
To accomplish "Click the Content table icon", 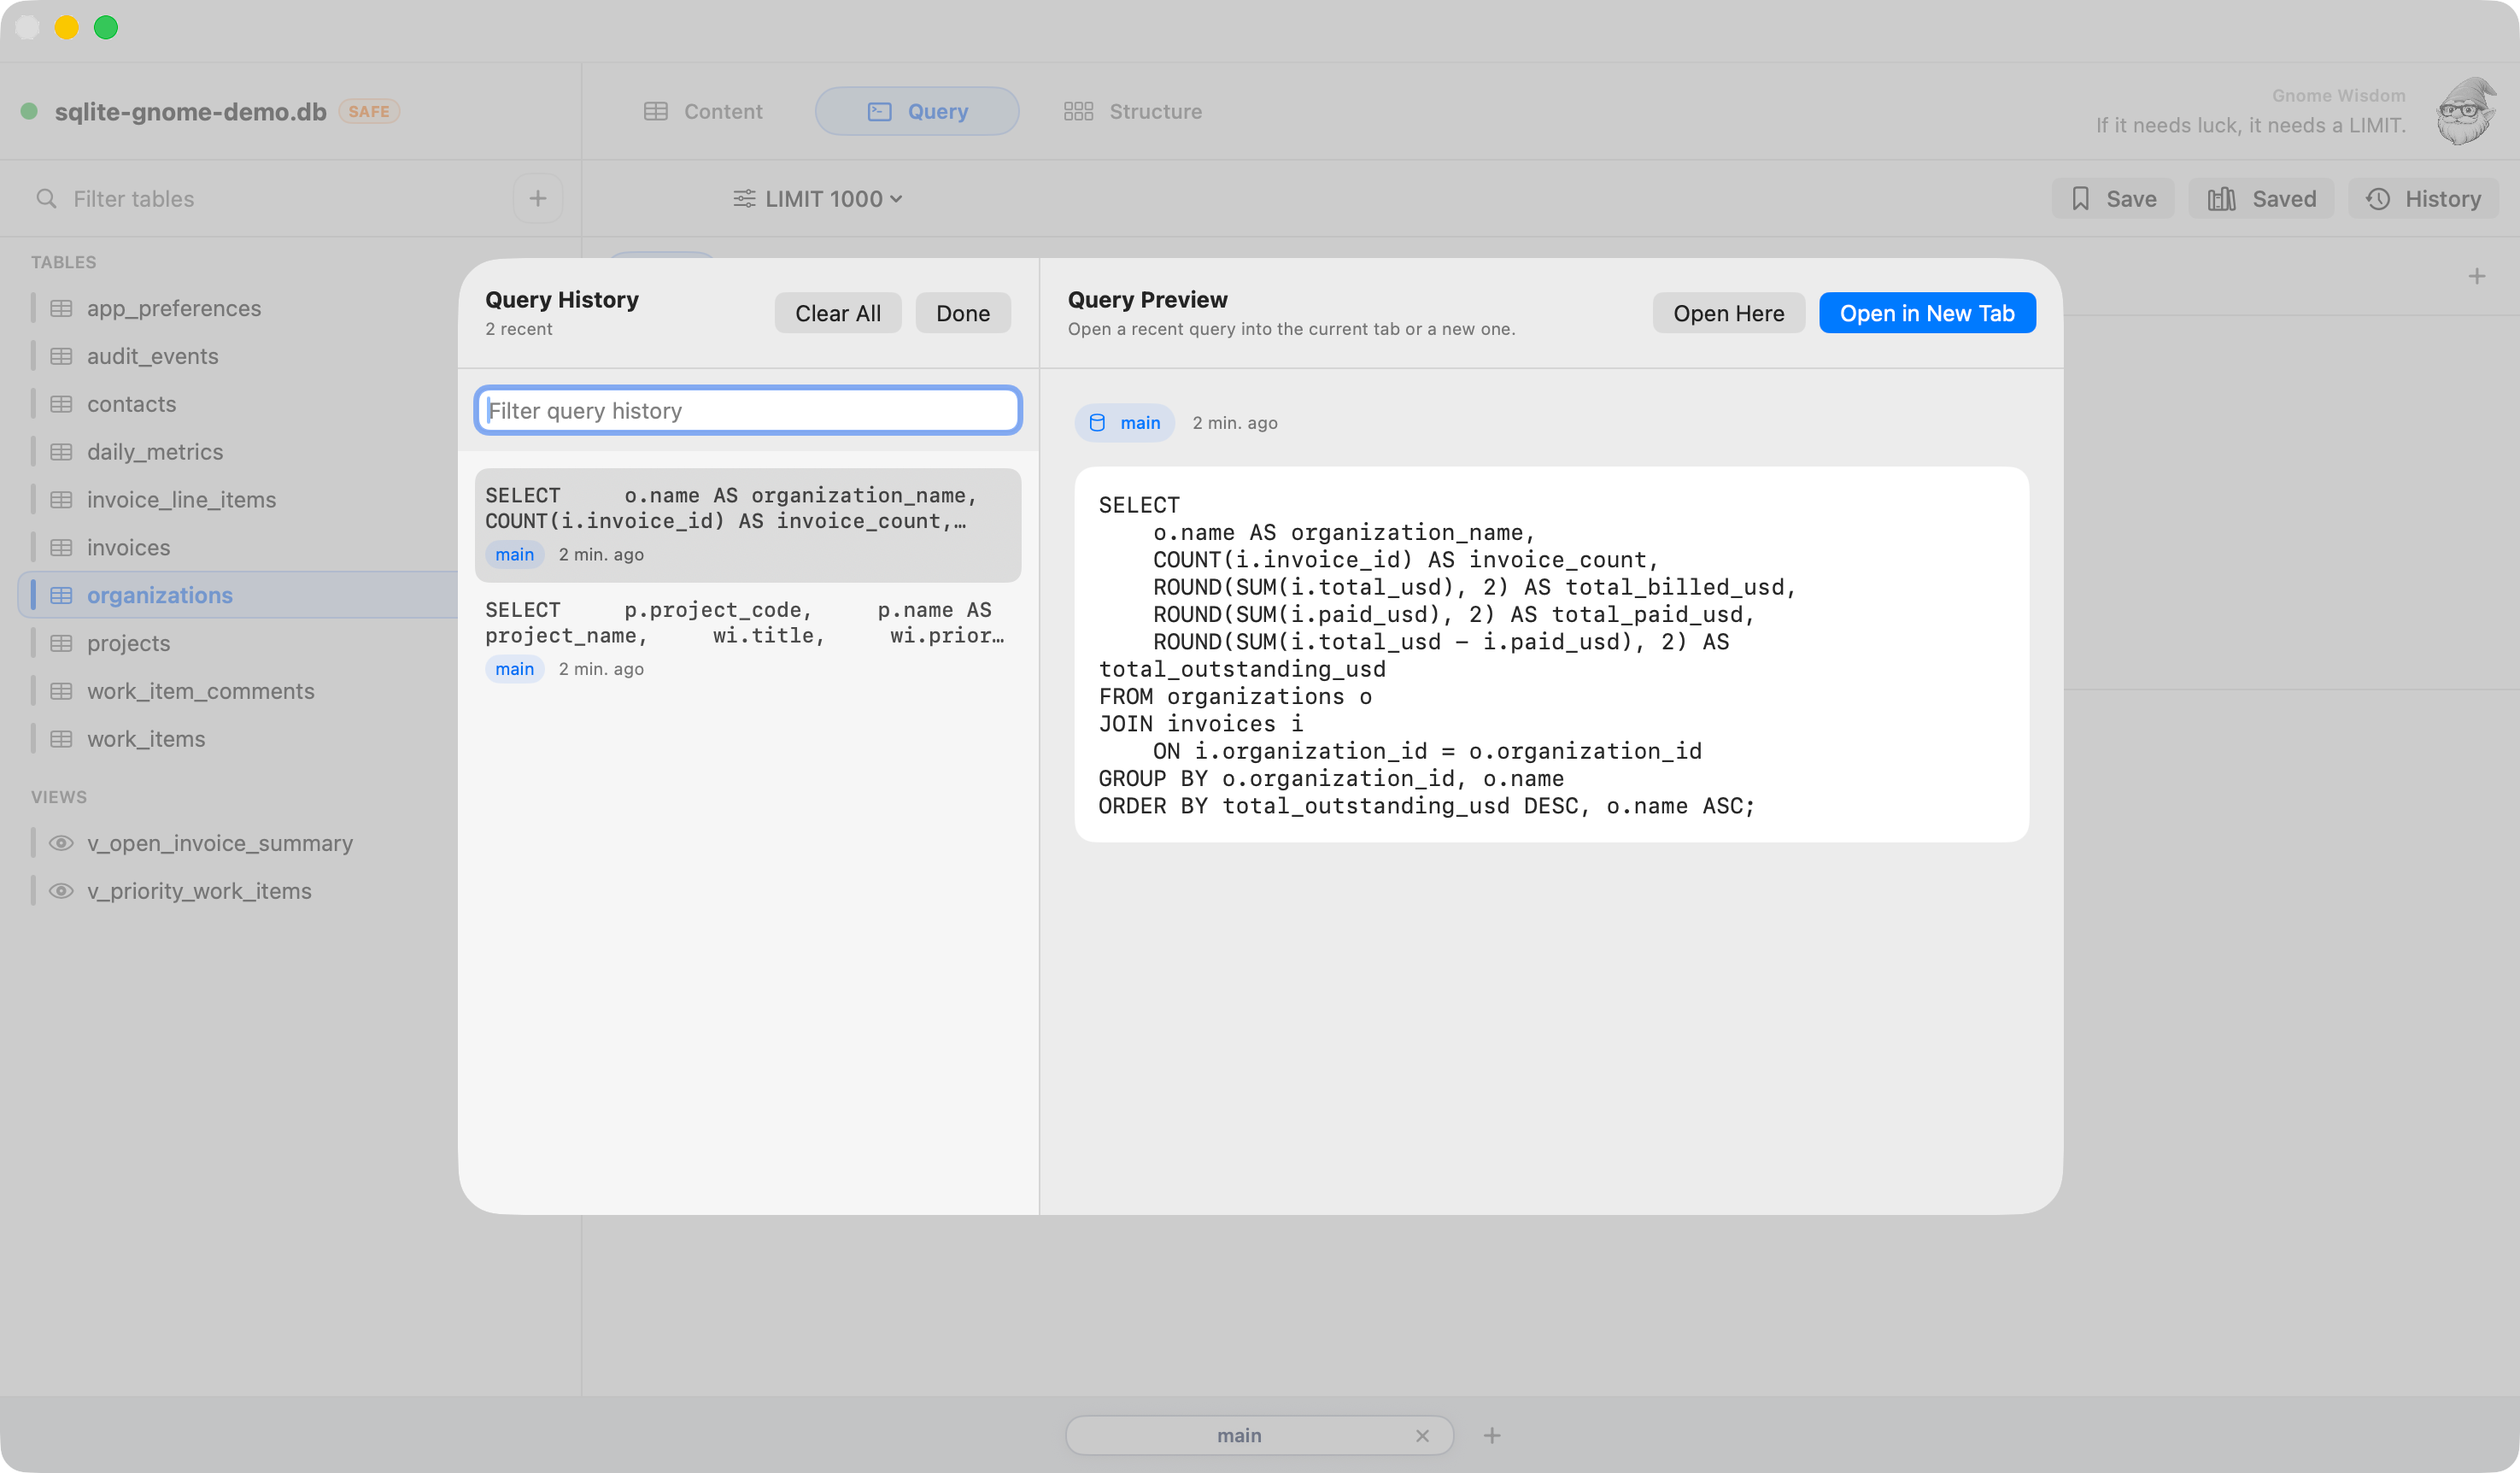I will 656,111.
